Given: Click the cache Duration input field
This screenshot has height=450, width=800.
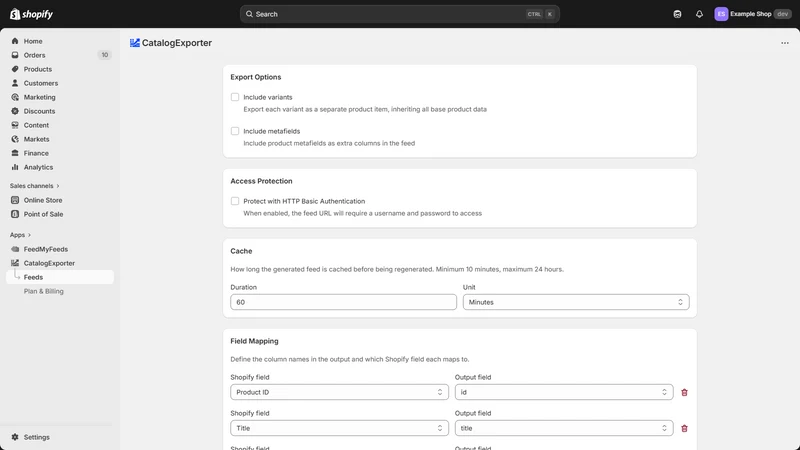Looking at the screenshot, I should (343, 302).
